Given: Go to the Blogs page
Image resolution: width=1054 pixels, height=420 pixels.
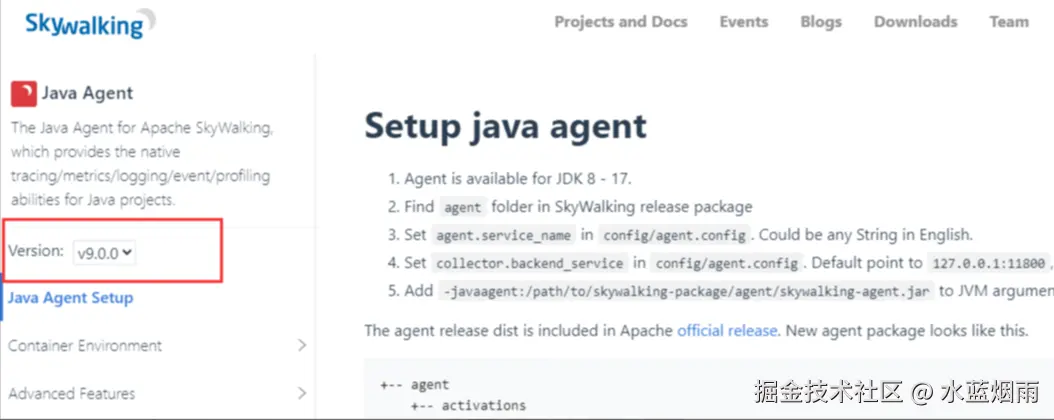Looking at the screenshot, I should tap(821, 22).
